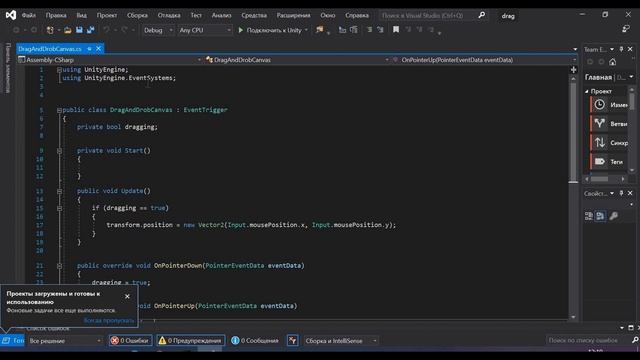This screenshot has width=640, height=360.
Task: Click the Save All icon
Action: 90,30
